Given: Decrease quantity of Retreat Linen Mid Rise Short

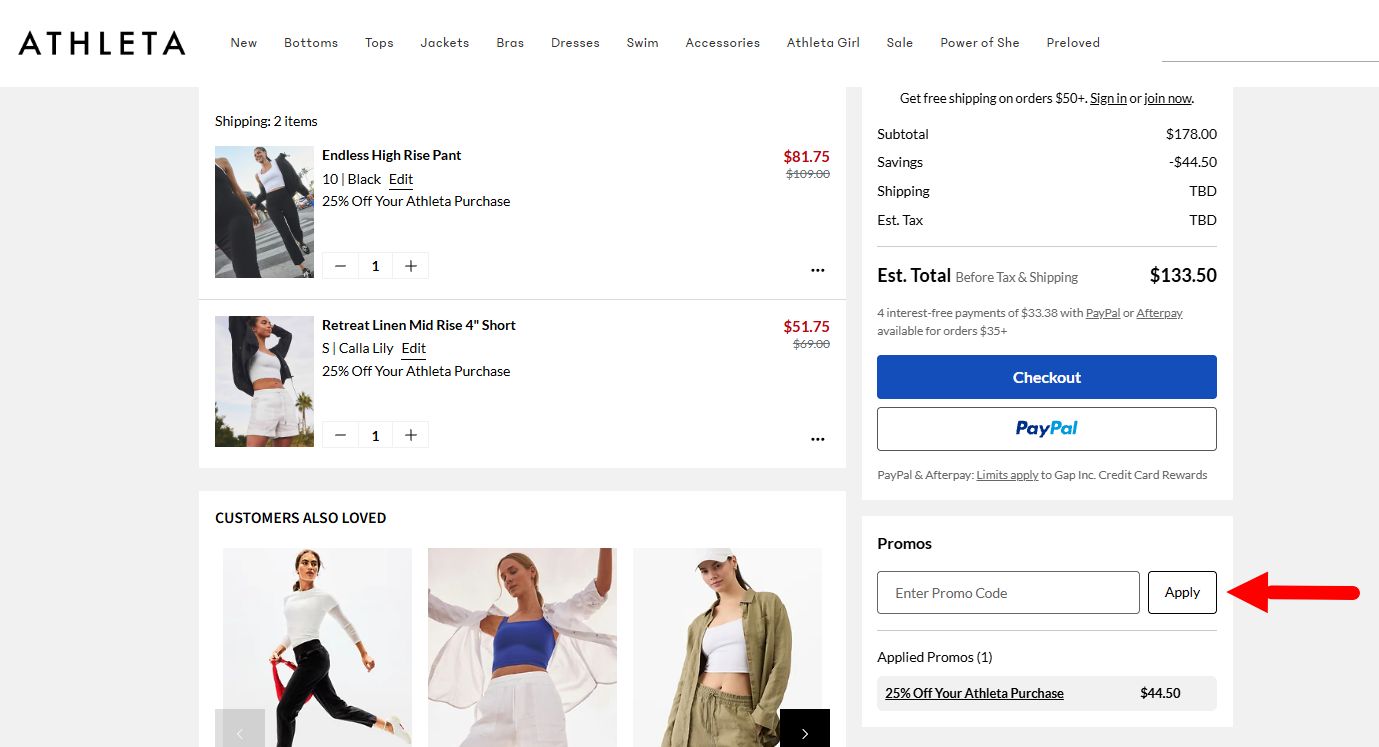Looking at the screenshot, I should click(x=340, y=434).
